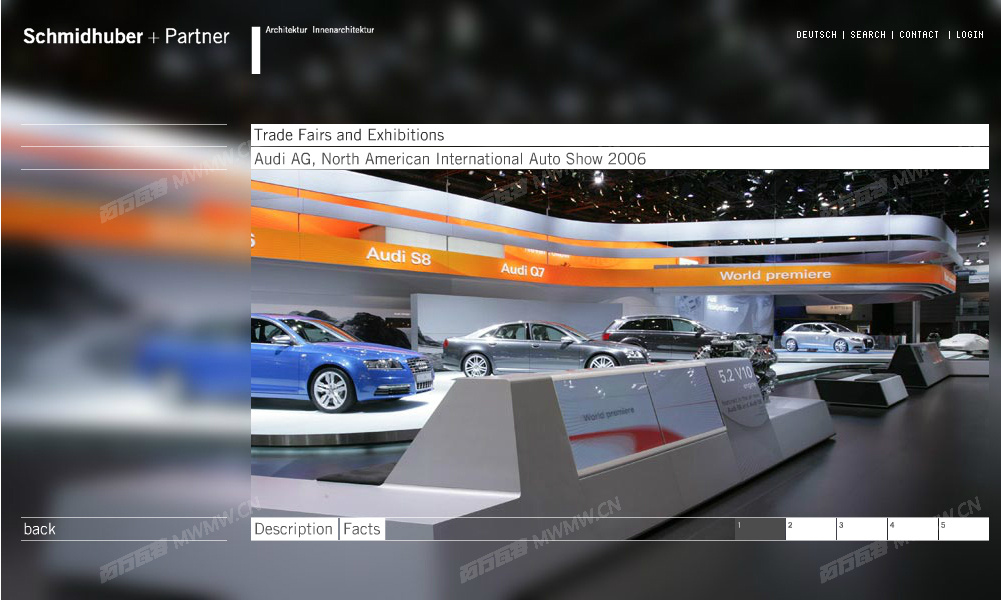Select image page 1
Image resolution: width=1001 pixels, height=600 pixels.
coord(760,529)
